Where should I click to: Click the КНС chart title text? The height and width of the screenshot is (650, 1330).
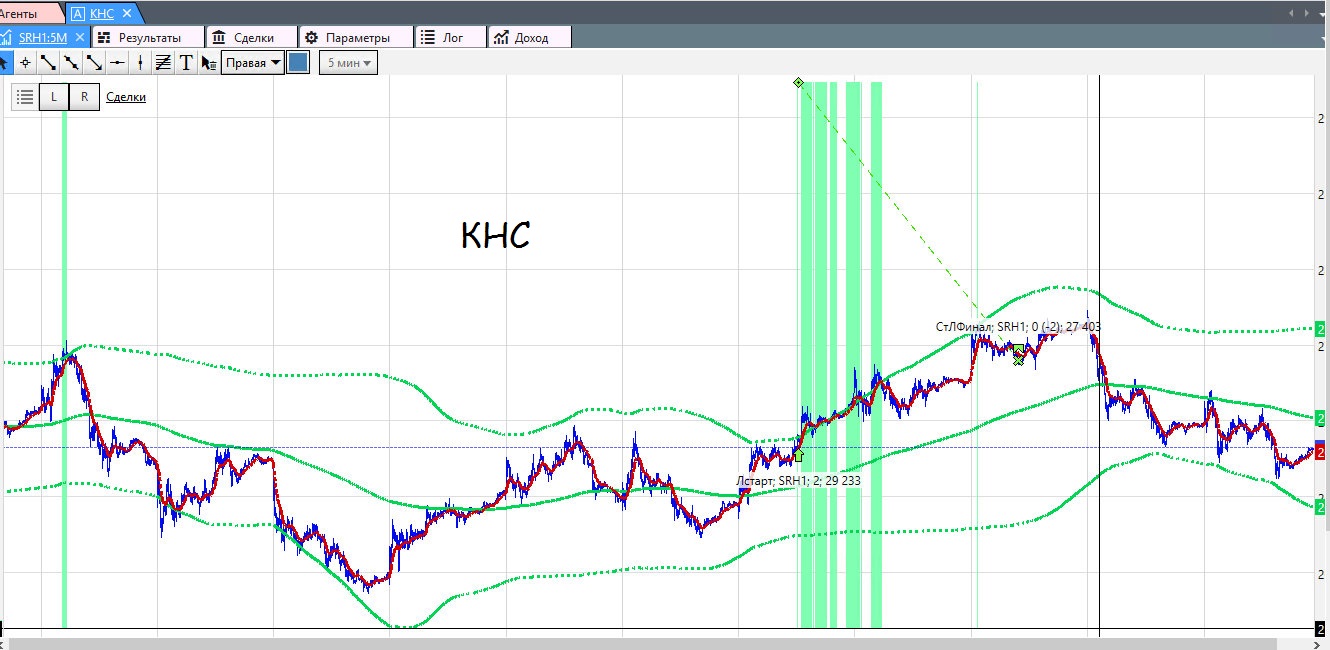495,236
